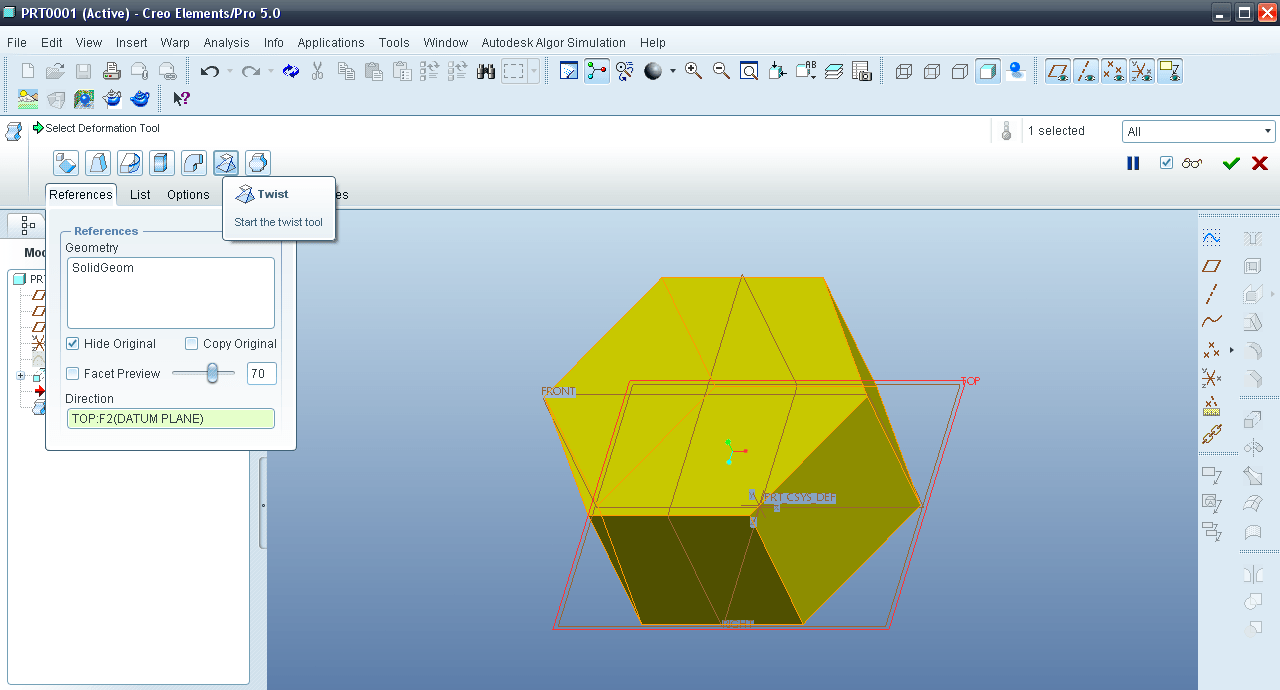Check the Copy Original checkbox
This screenshot has height=690, width=1280.
click(192, 344)
